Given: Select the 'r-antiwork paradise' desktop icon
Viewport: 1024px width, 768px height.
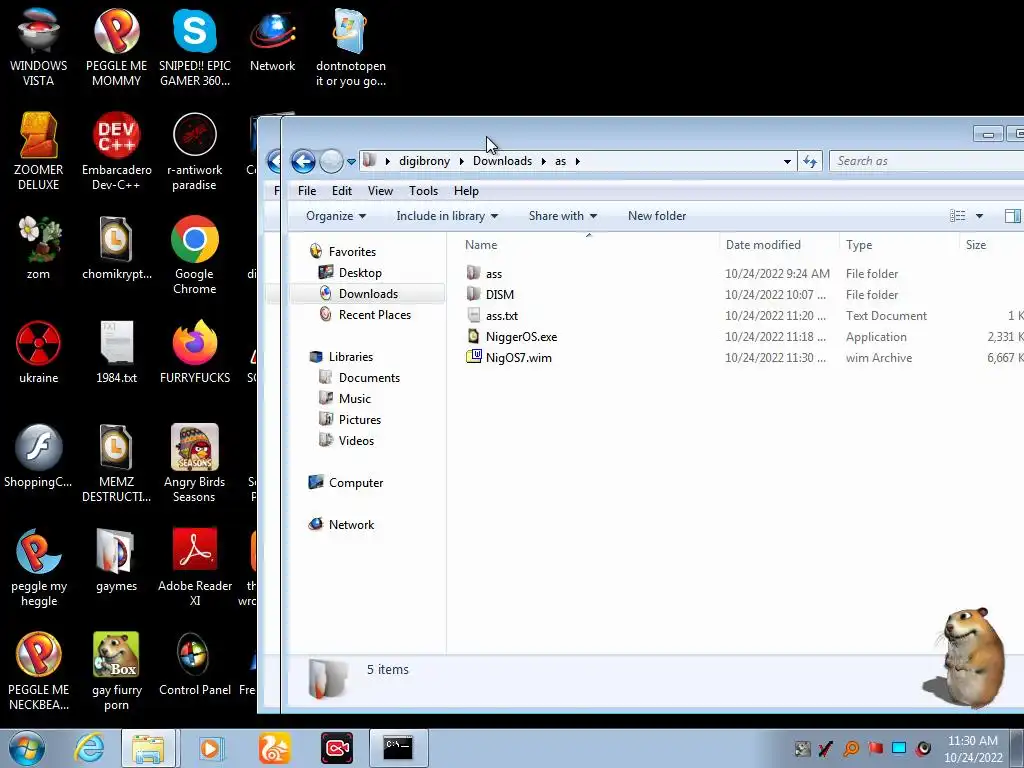Looking at the screenshot, I should click(x=195, y=152).
